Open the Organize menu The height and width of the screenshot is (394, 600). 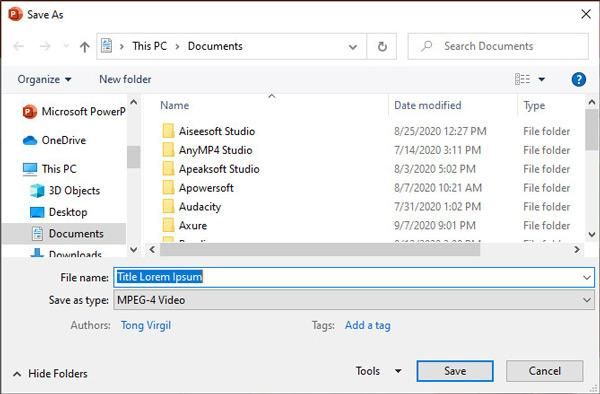(x=44, y=80)
